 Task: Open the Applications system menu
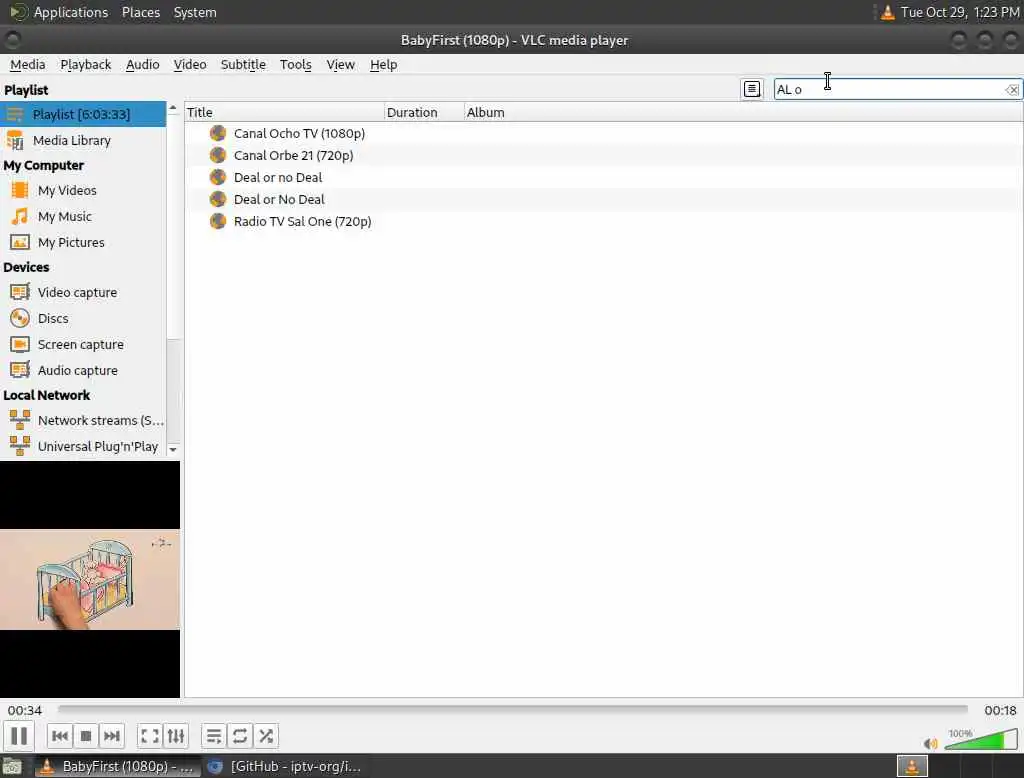71,12
